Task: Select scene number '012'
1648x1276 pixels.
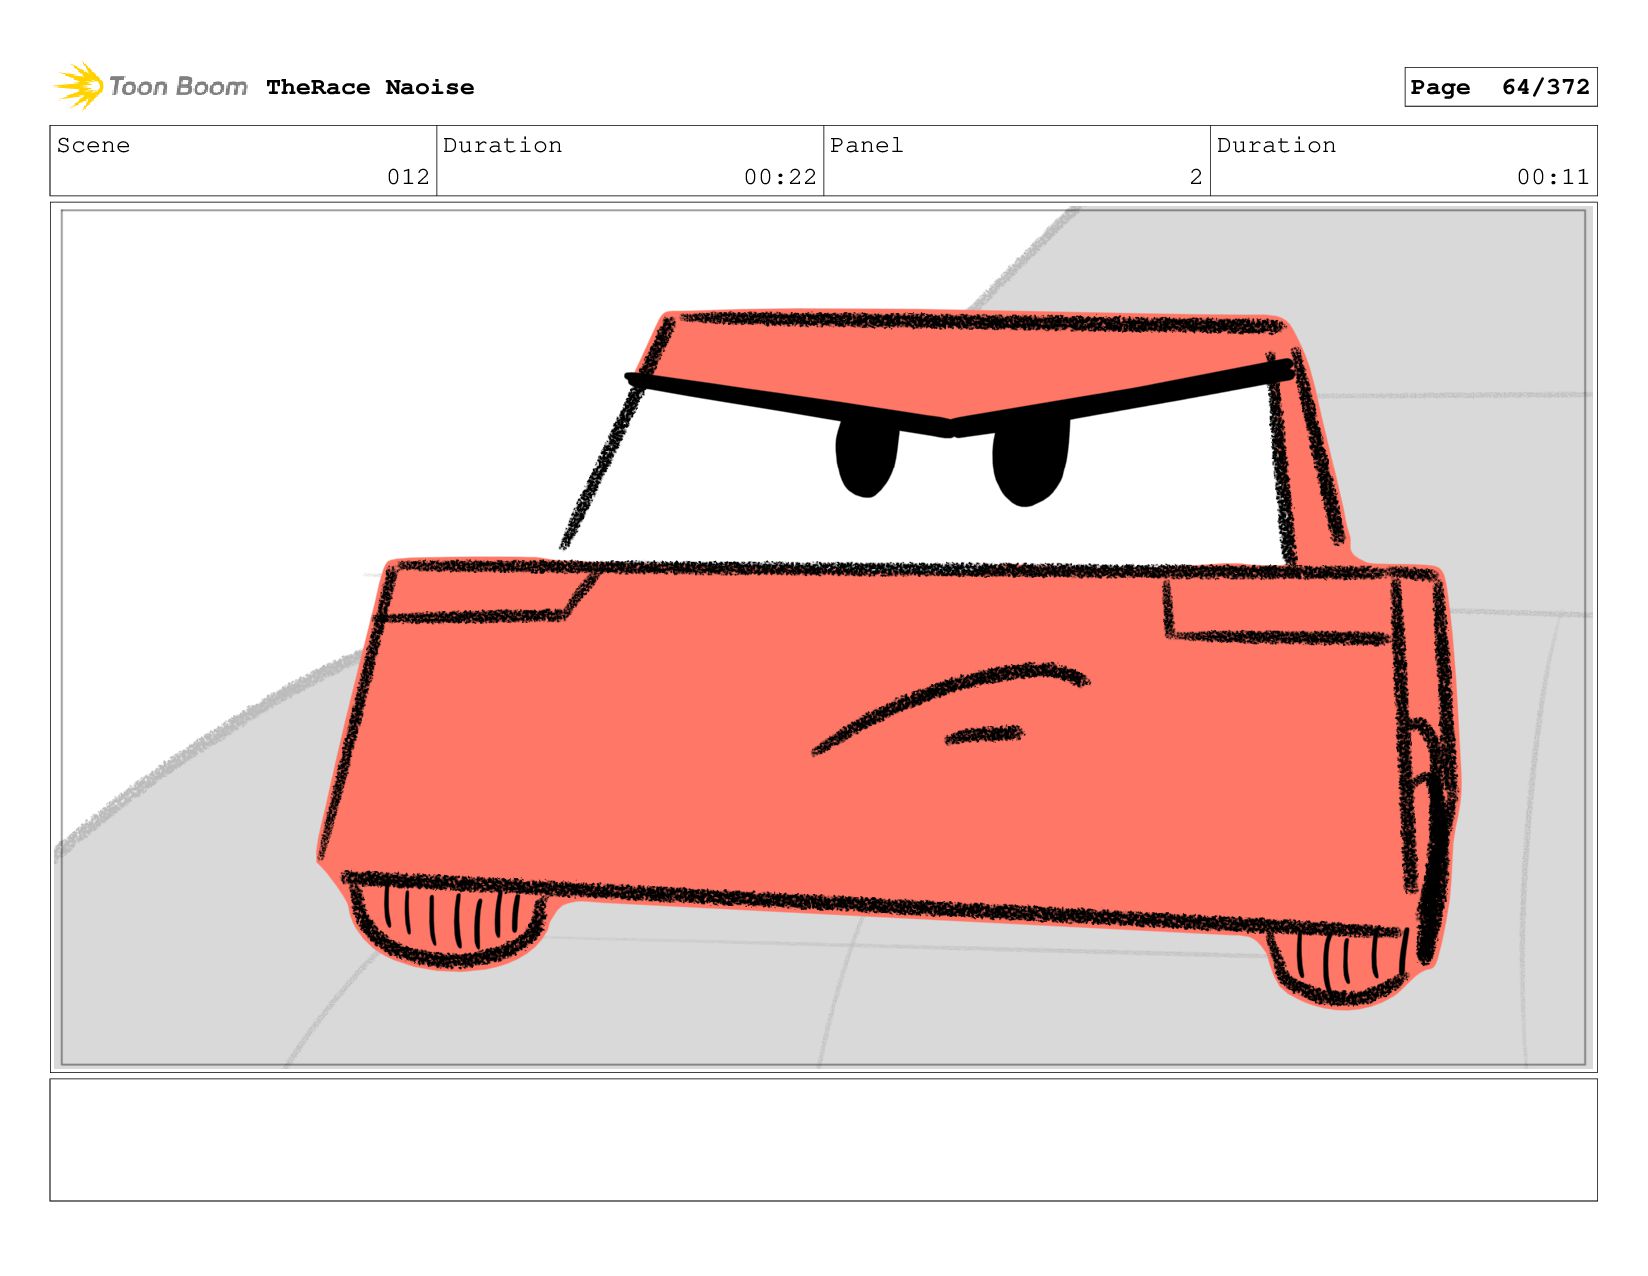Action: point(408,177)
